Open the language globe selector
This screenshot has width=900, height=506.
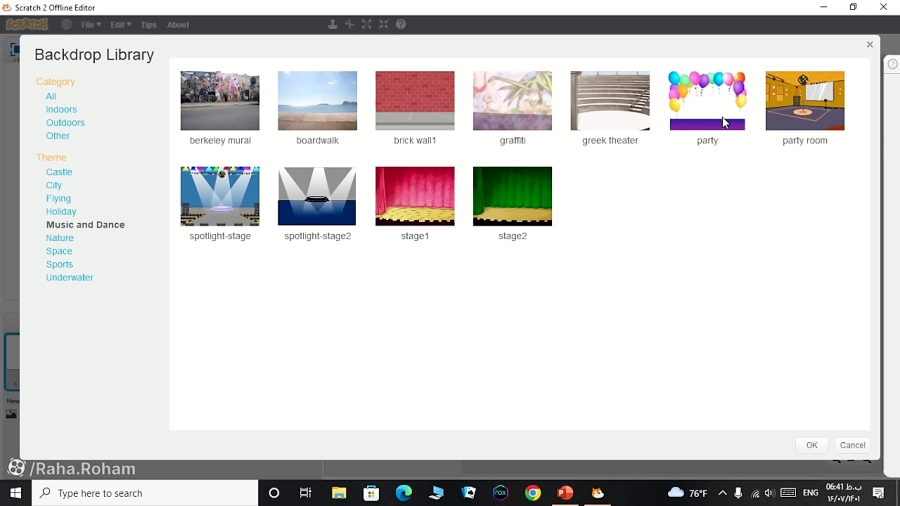coord(67,24)
